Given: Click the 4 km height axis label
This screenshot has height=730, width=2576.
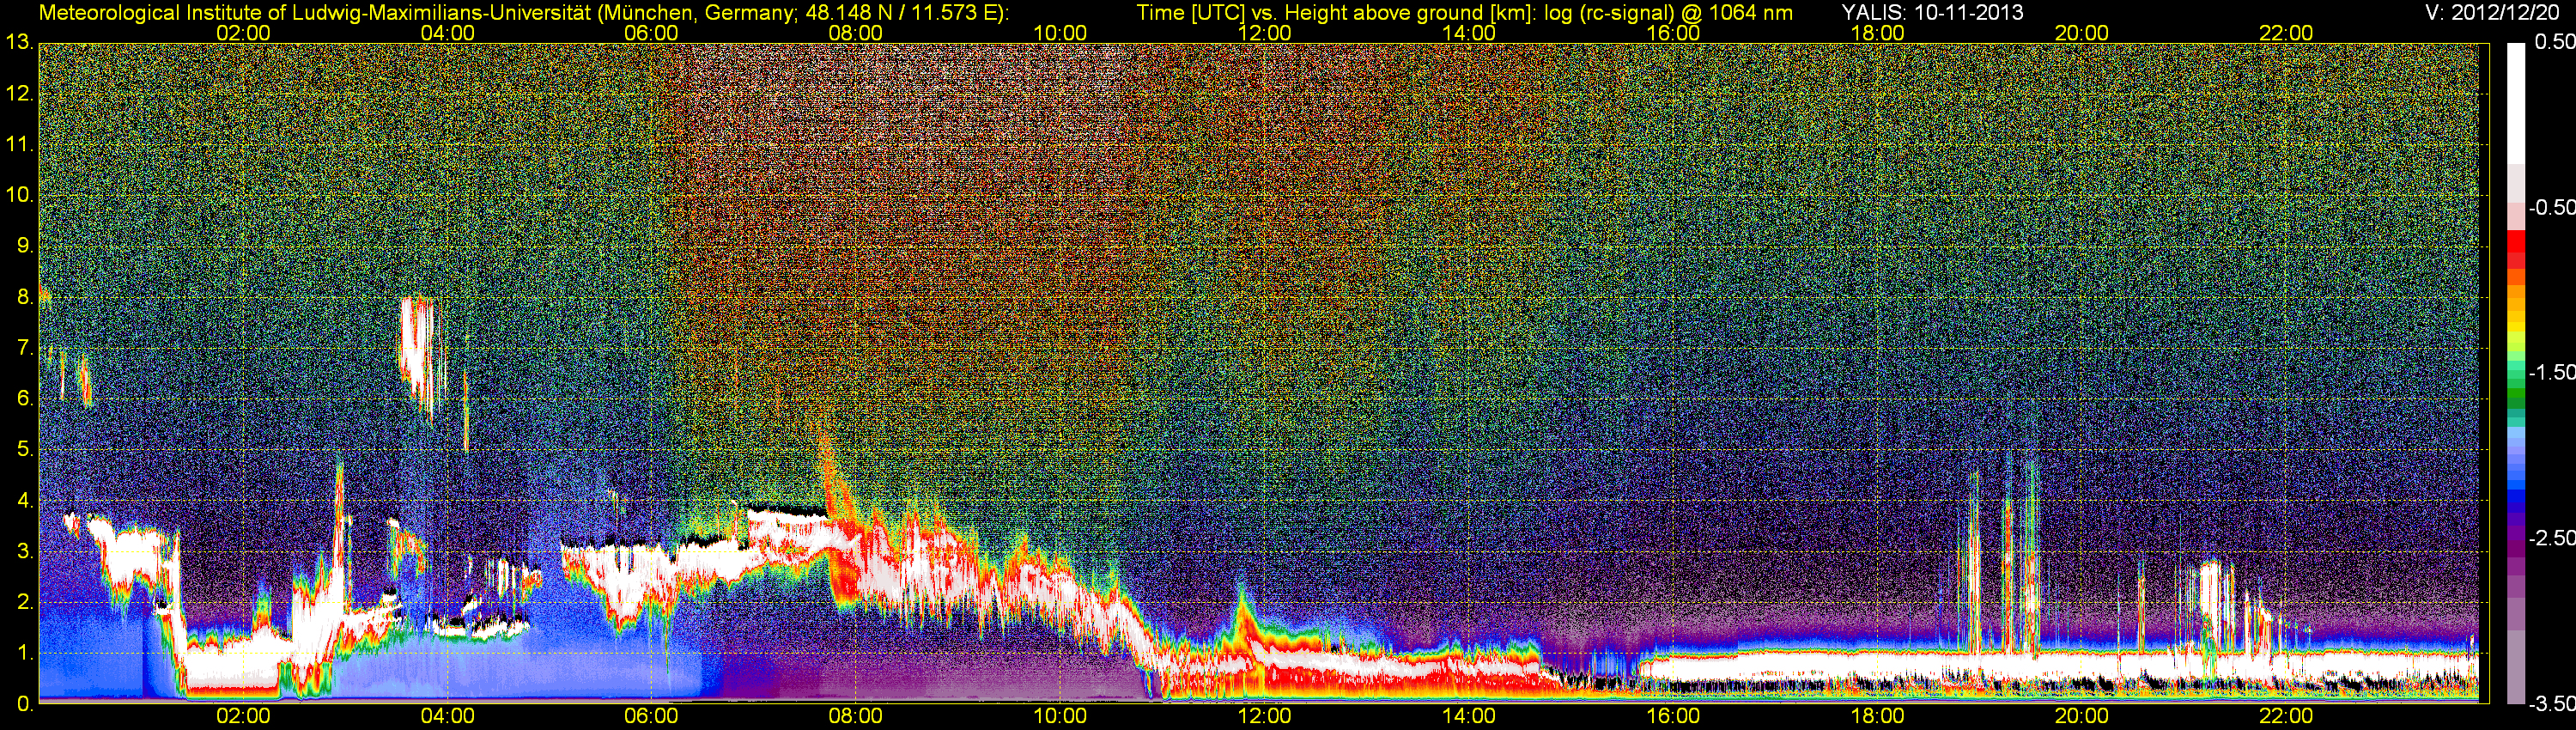Looking at the screenshot, I should 24,501.
